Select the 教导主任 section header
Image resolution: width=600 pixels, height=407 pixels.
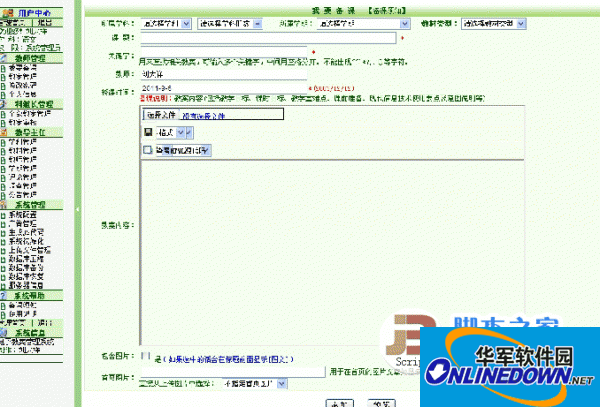[x=31, y=132]
